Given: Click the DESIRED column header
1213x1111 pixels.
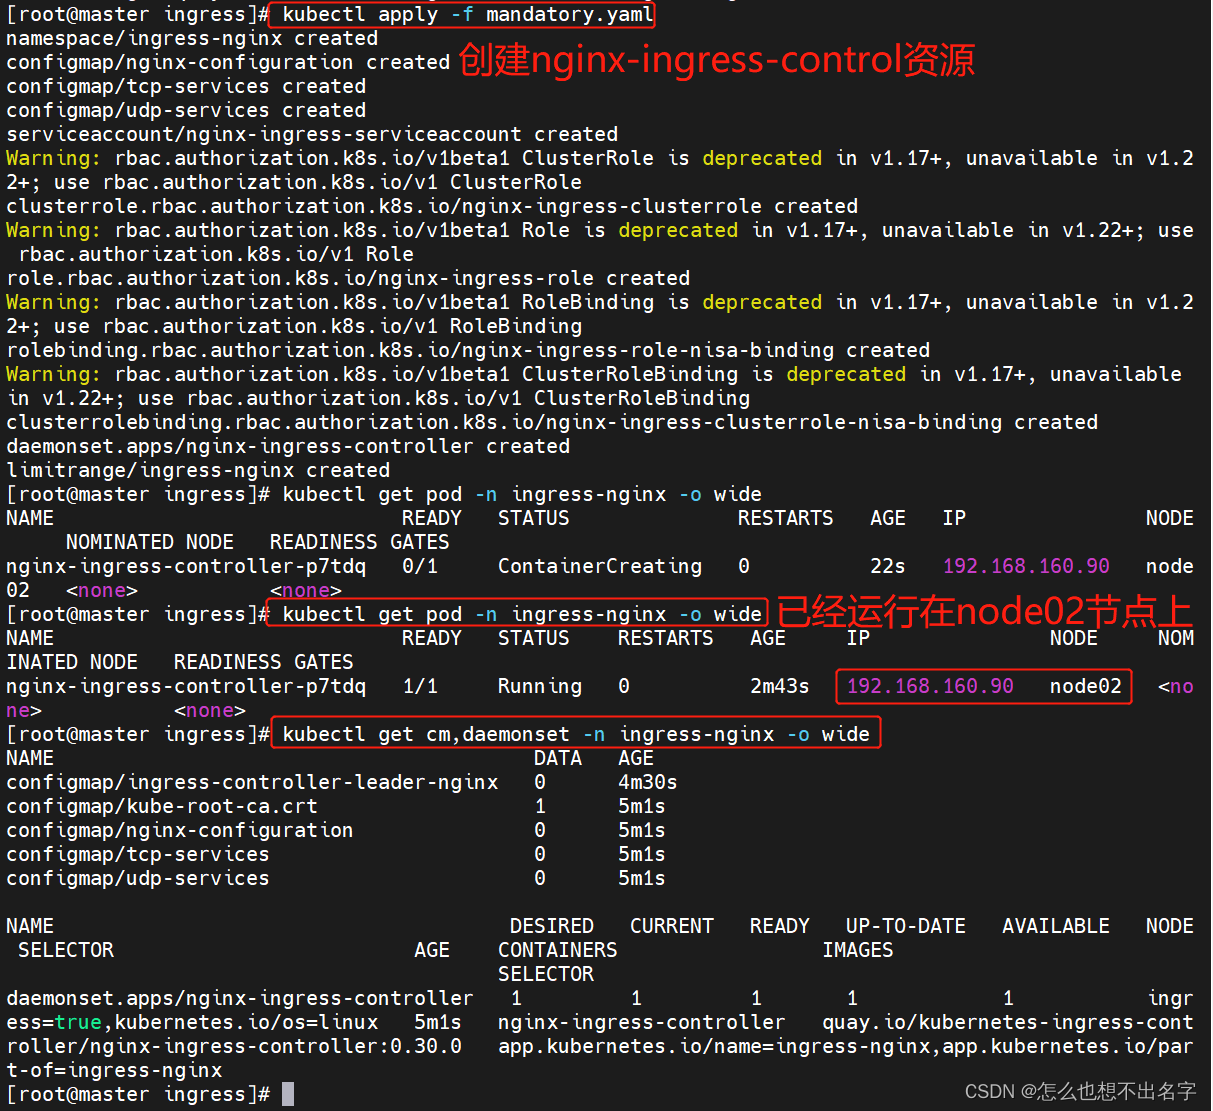Looking at the screenshot, I should click(552, 926).
